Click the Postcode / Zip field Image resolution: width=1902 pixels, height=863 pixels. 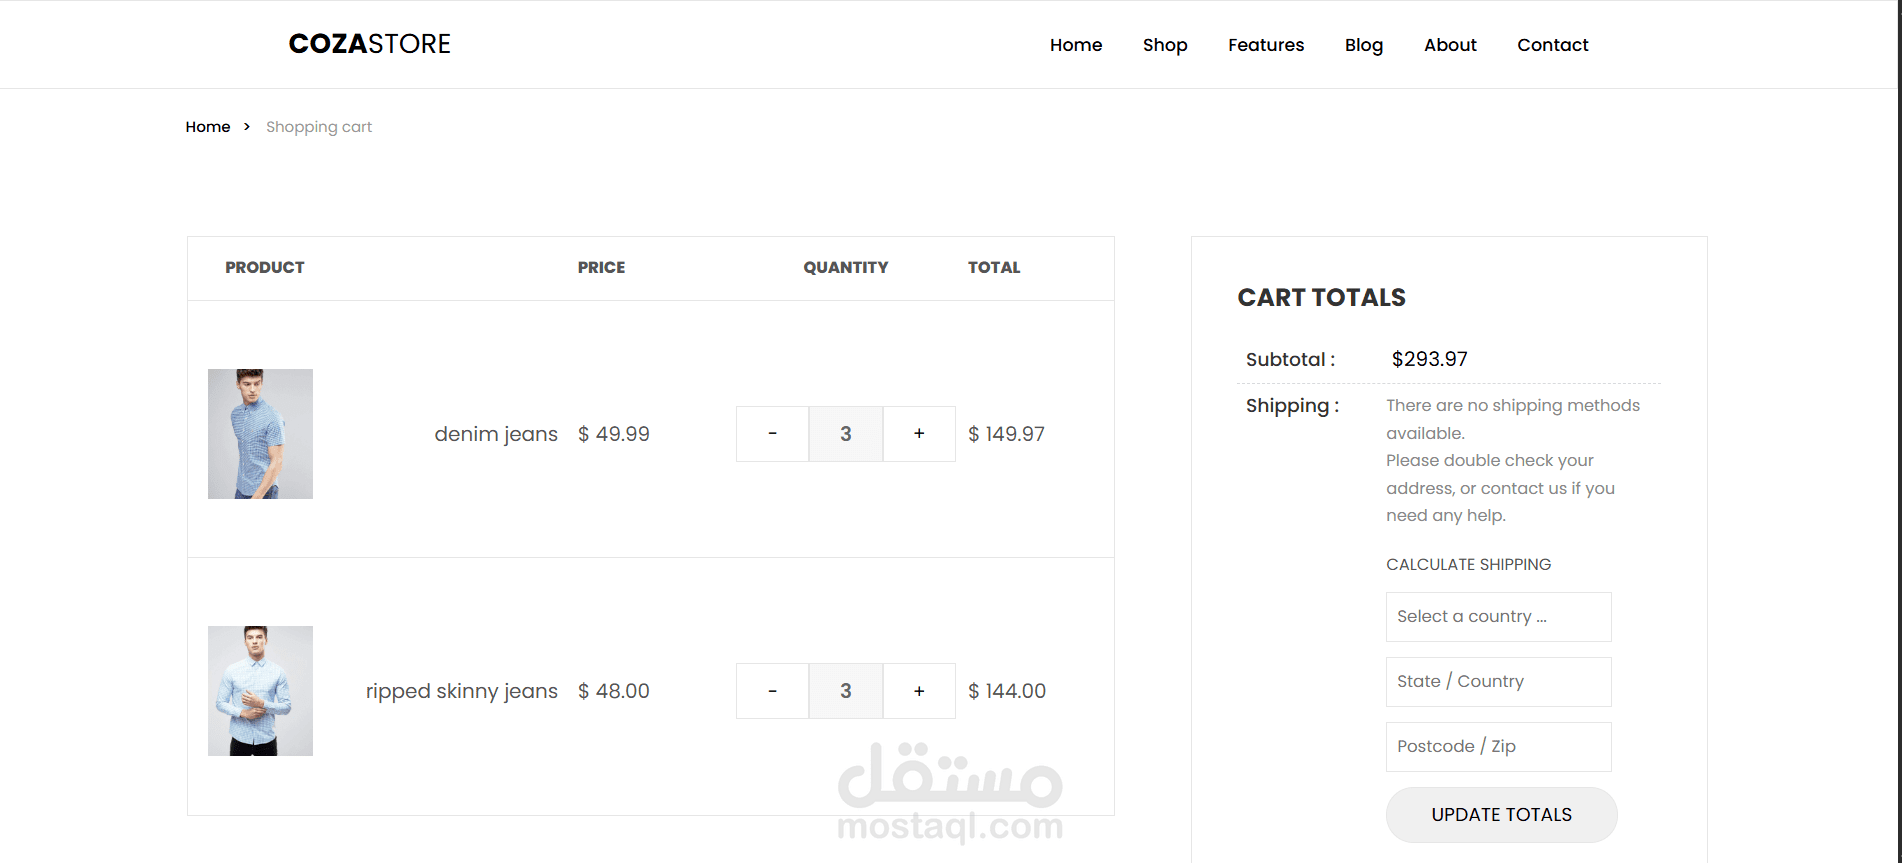1498,747
